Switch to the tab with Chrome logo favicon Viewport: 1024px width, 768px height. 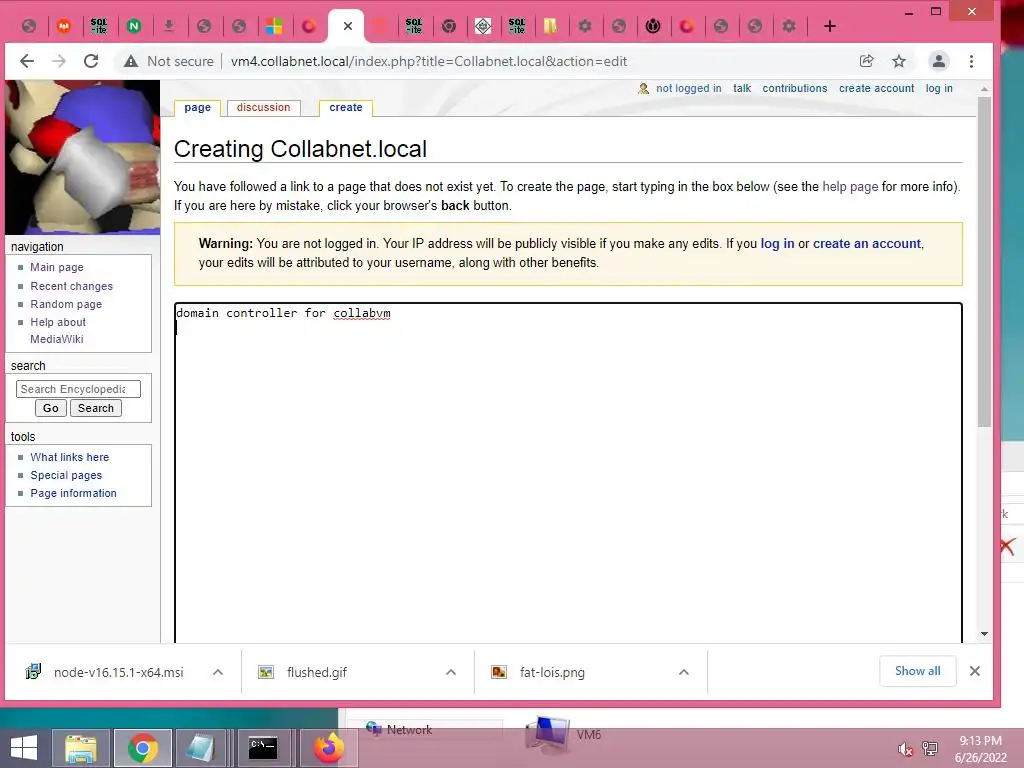[x=449, y=26]
